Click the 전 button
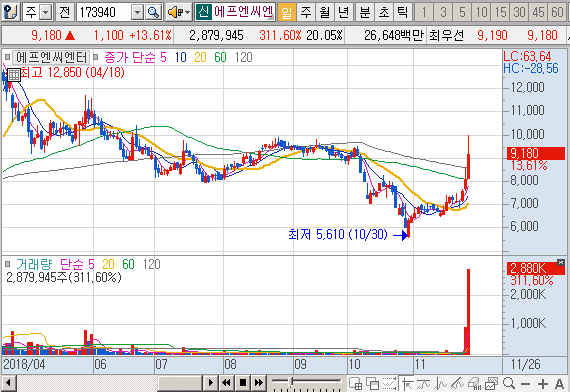The width and height of the screenshot is (570, 392). coord(65,12)
